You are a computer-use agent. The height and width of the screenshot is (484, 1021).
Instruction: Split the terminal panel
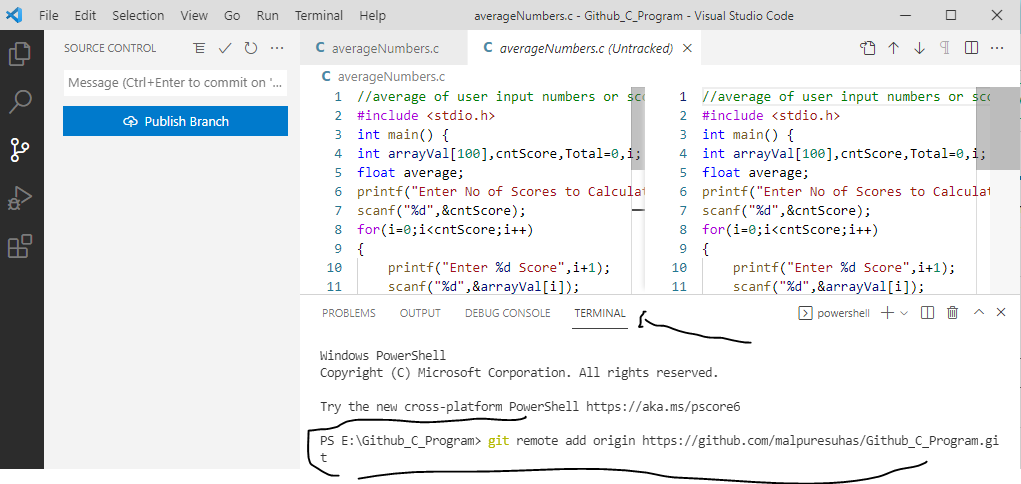point(928,313)
